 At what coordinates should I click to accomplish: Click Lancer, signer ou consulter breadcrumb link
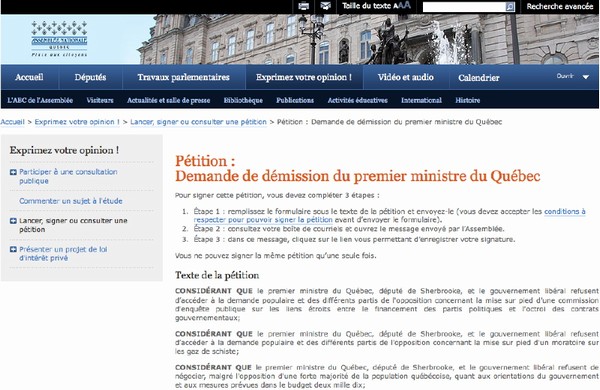click(198, 122)
